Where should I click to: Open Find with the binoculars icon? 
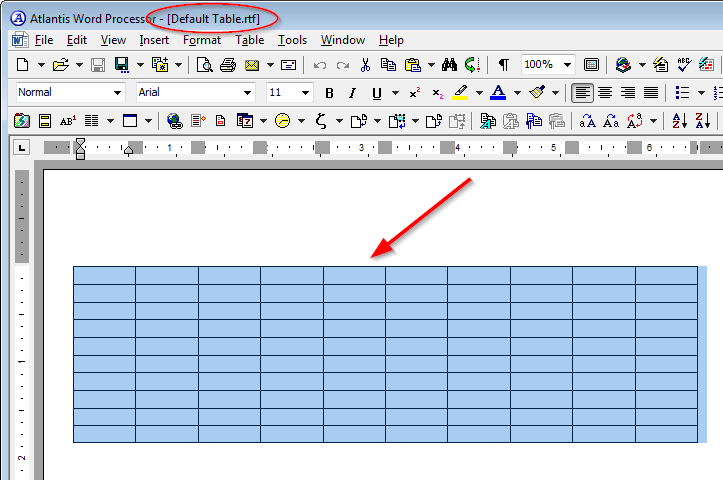pyautogui.click(x=449, y=65)
